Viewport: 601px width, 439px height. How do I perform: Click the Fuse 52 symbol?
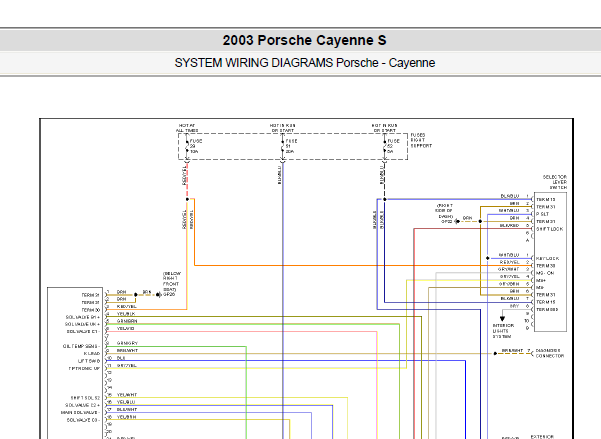tap(384, 146)
